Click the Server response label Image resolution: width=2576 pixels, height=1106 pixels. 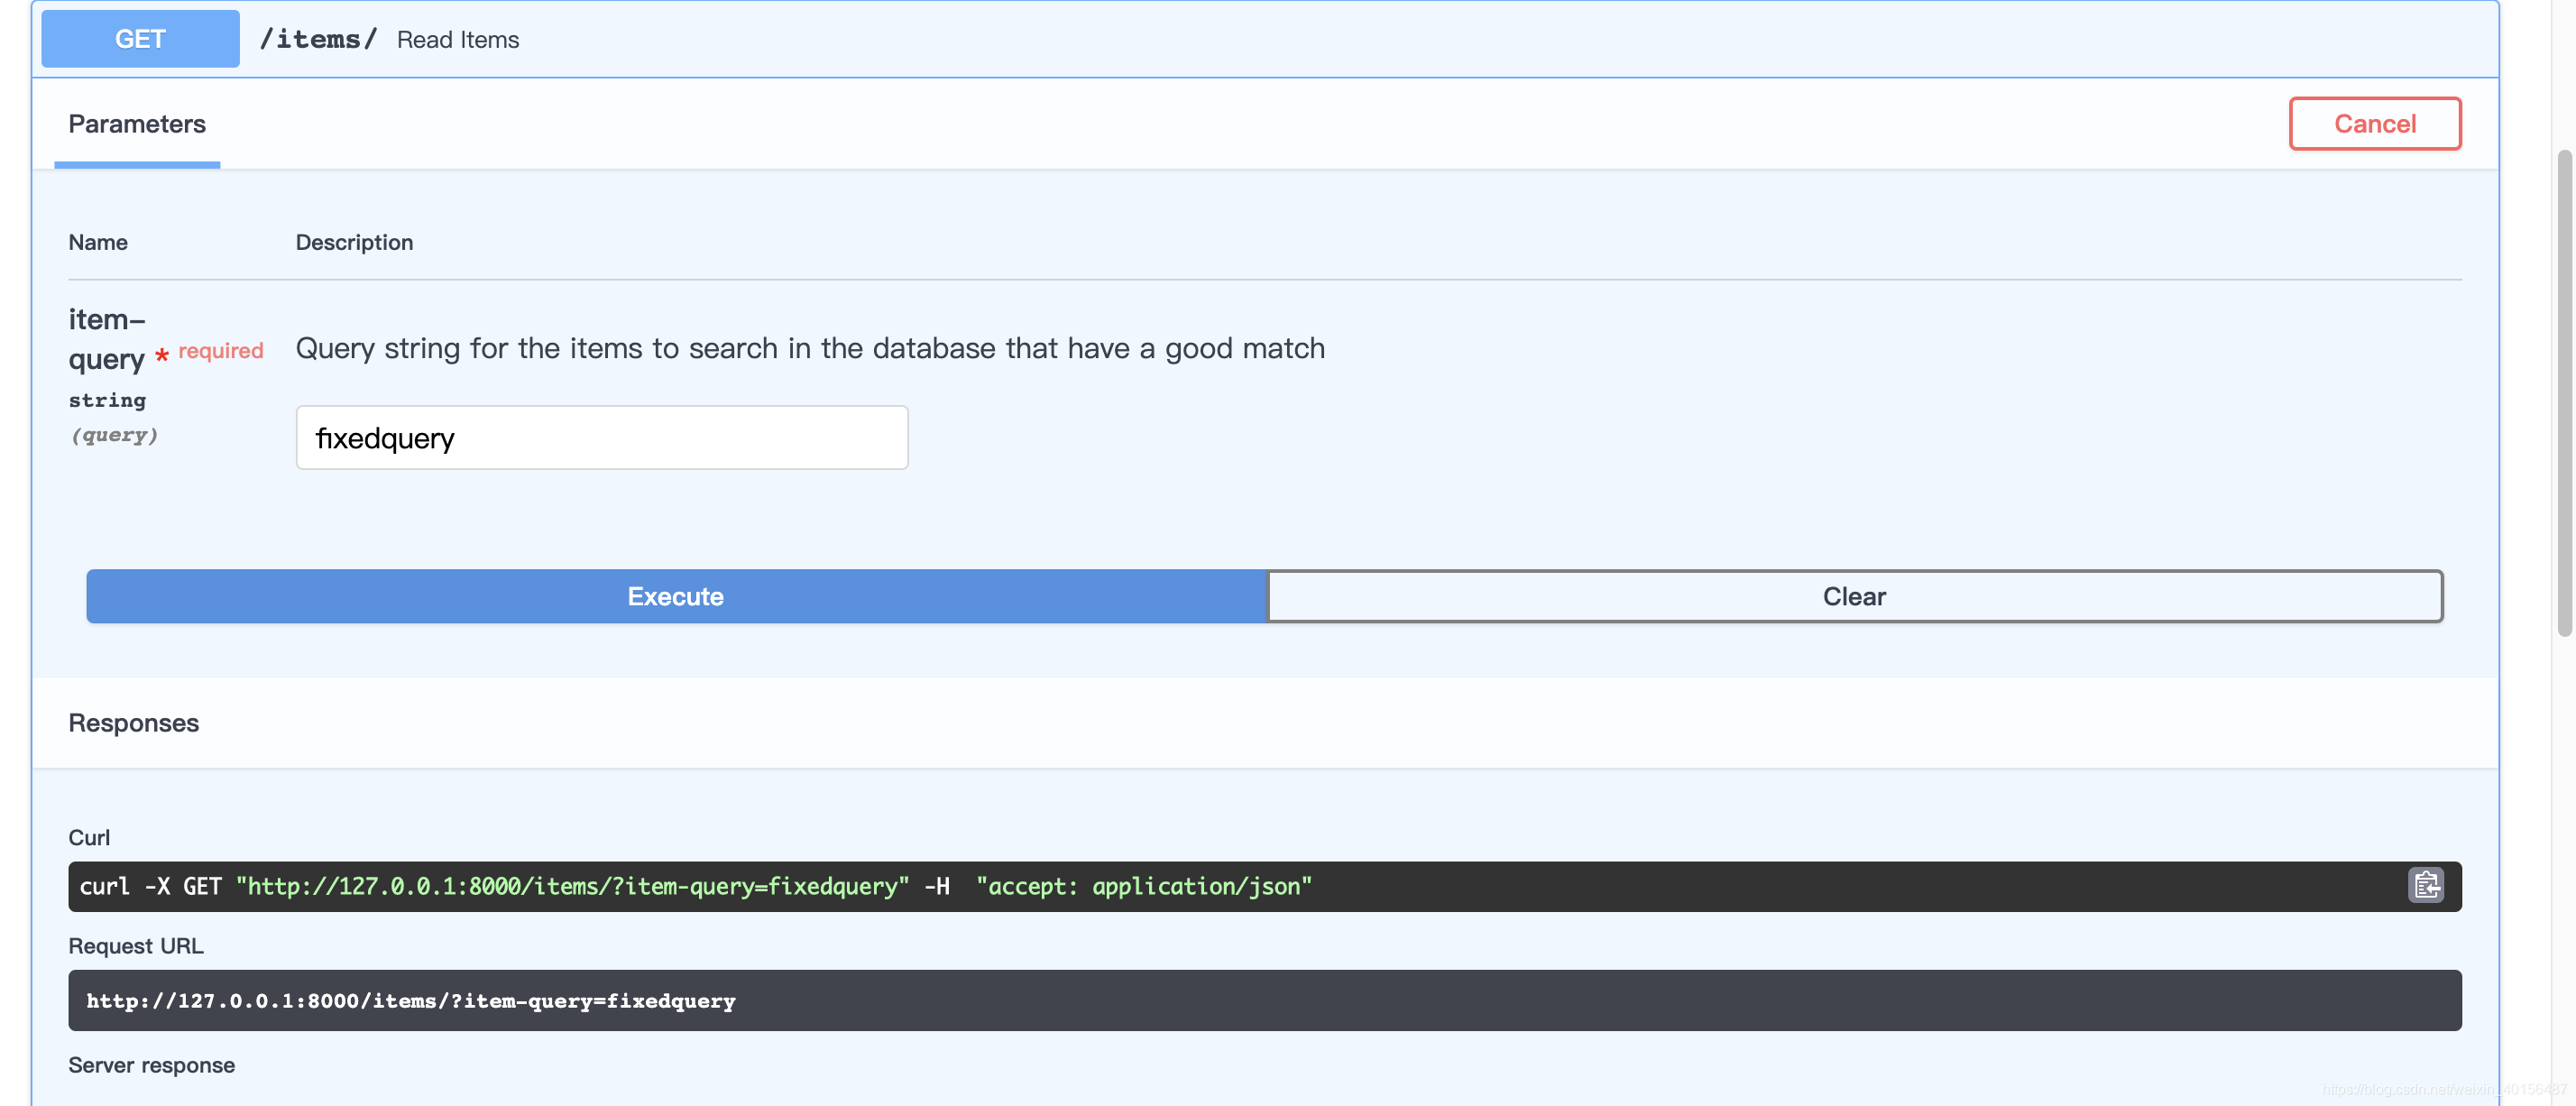click(152, 1065)
